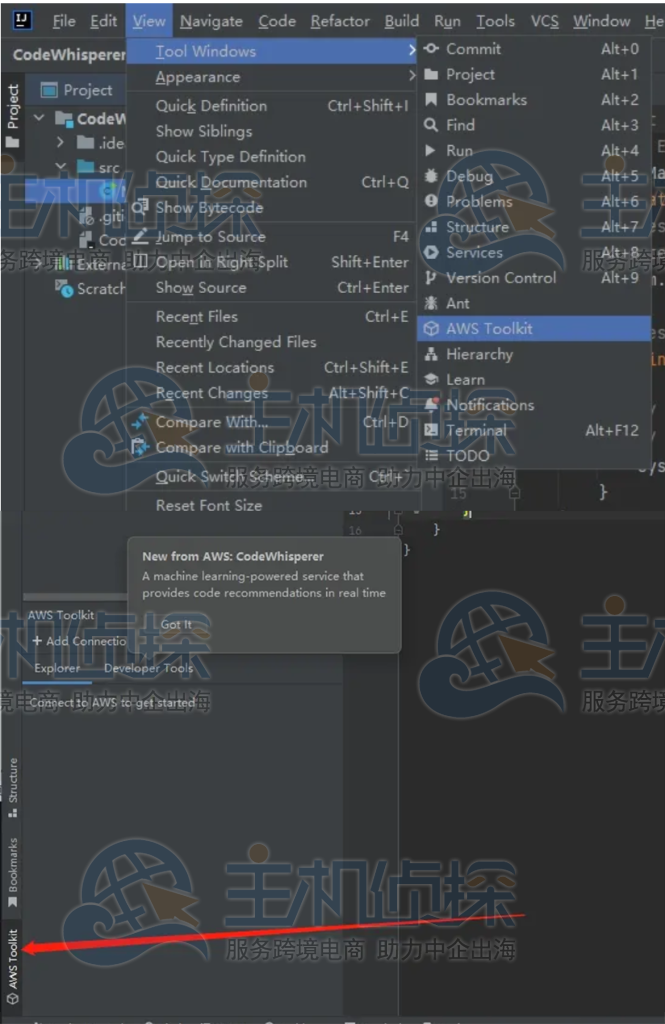
Task: Switch to the Developer Tools tab
Action: pos(148,668)
